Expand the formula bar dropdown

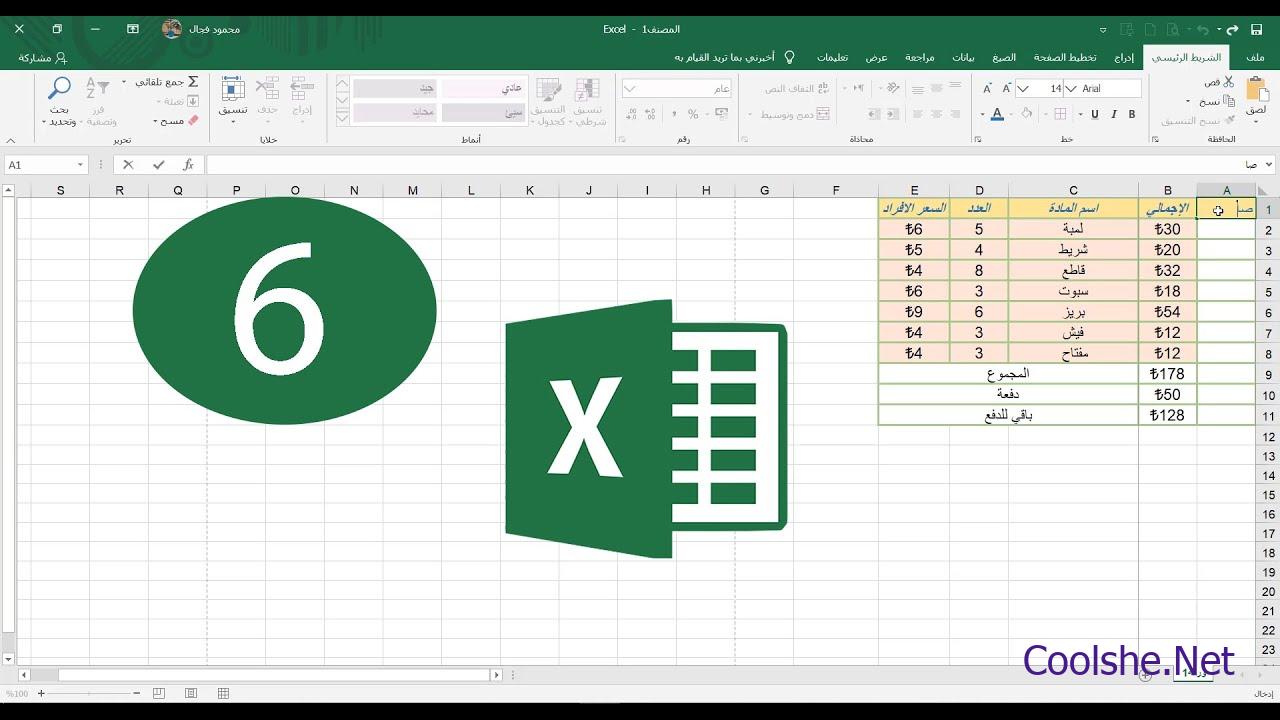[1270, 164]
